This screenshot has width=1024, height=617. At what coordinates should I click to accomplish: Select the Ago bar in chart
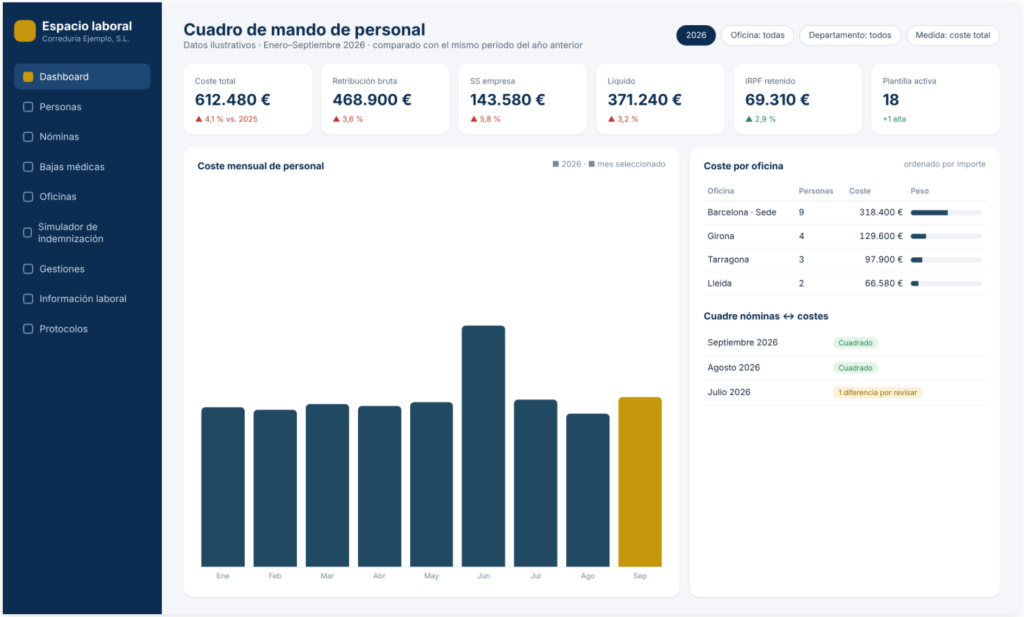pyautogui.click(x=588, y=490)
